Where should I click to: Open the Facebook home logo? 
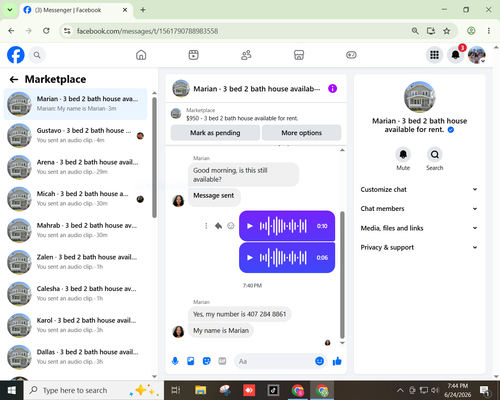pos(16,55)
